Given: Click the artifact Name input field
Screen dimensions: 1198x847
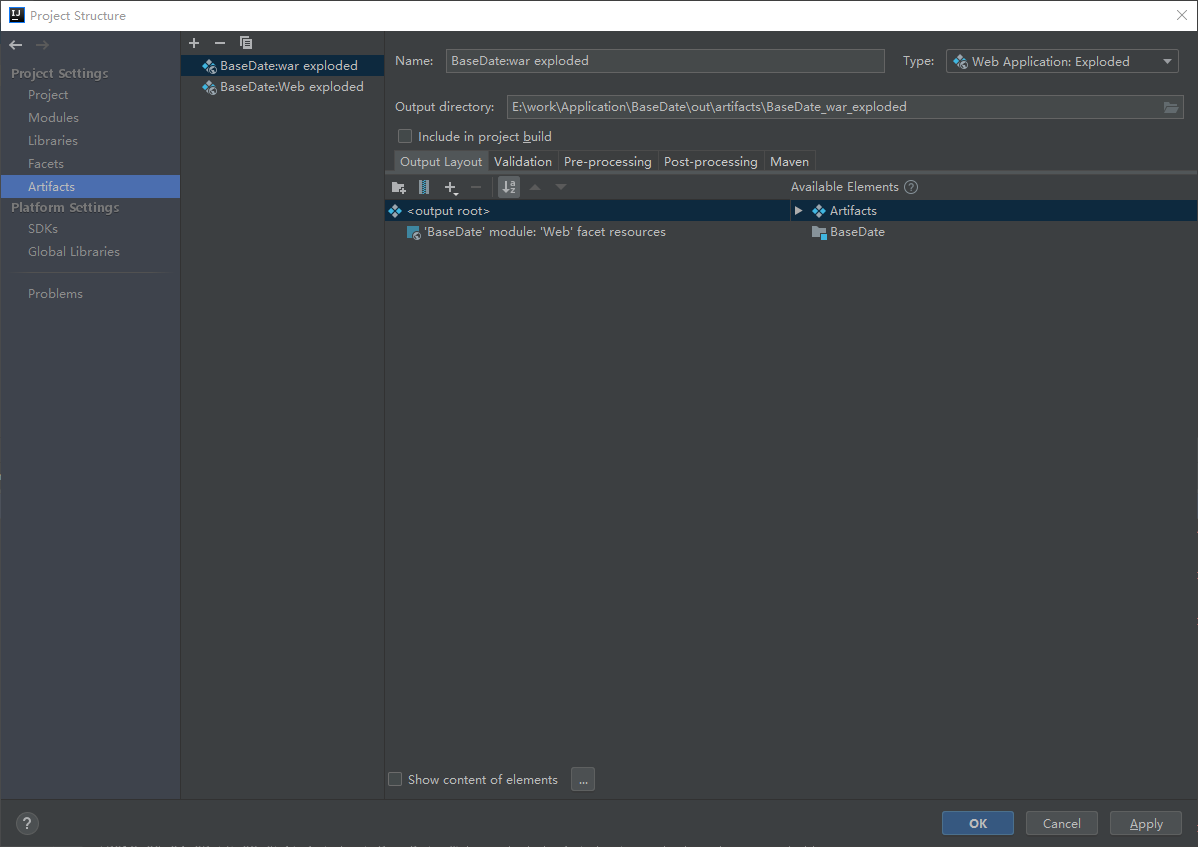Looking at the screenshot, I should coord(665,61).
